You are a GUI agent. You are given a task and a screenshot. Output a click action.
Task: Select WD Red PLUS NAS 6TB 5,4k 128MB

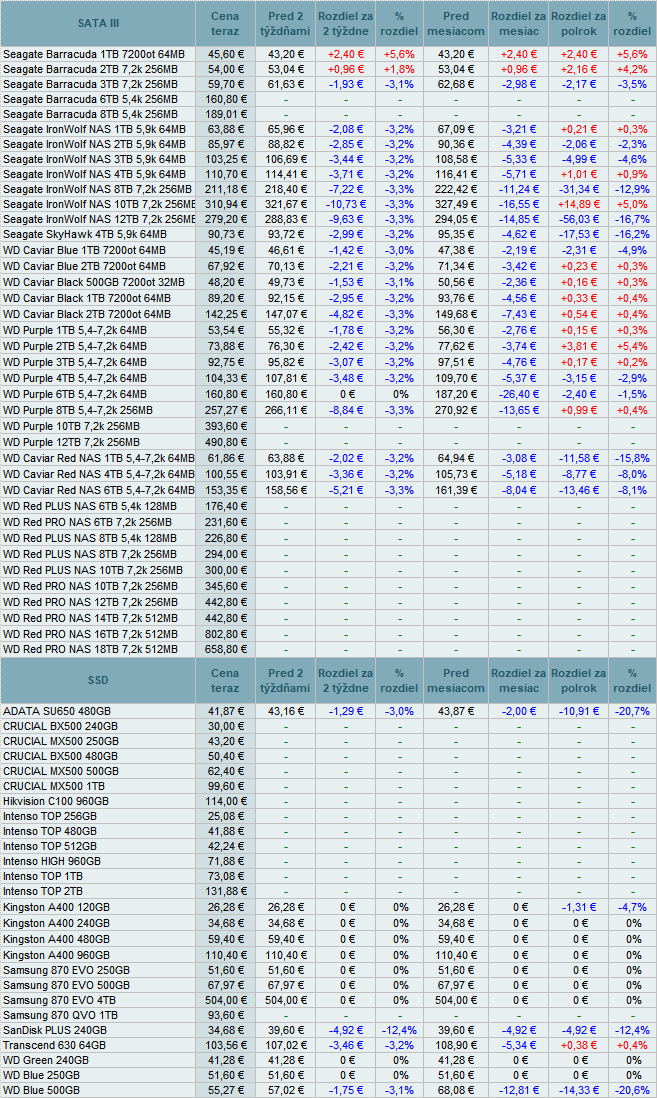90,506
